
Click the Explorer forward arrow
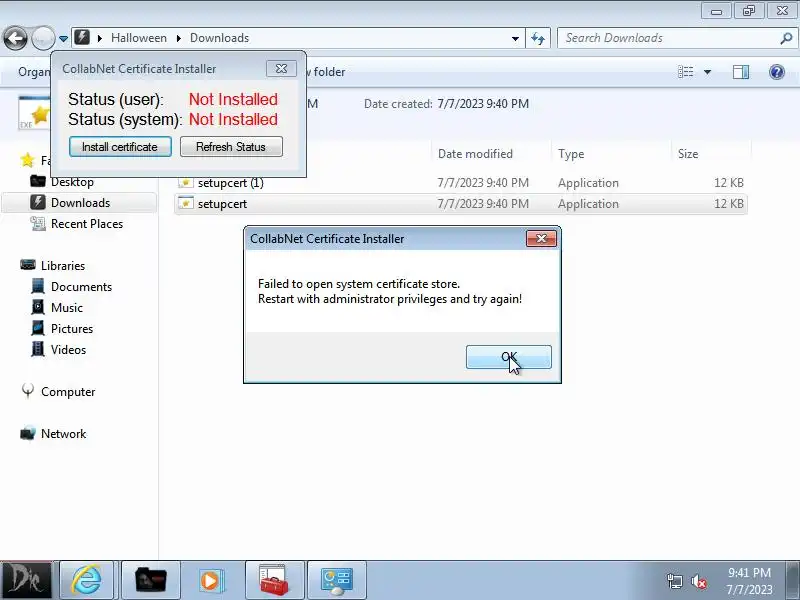point(43,38)
